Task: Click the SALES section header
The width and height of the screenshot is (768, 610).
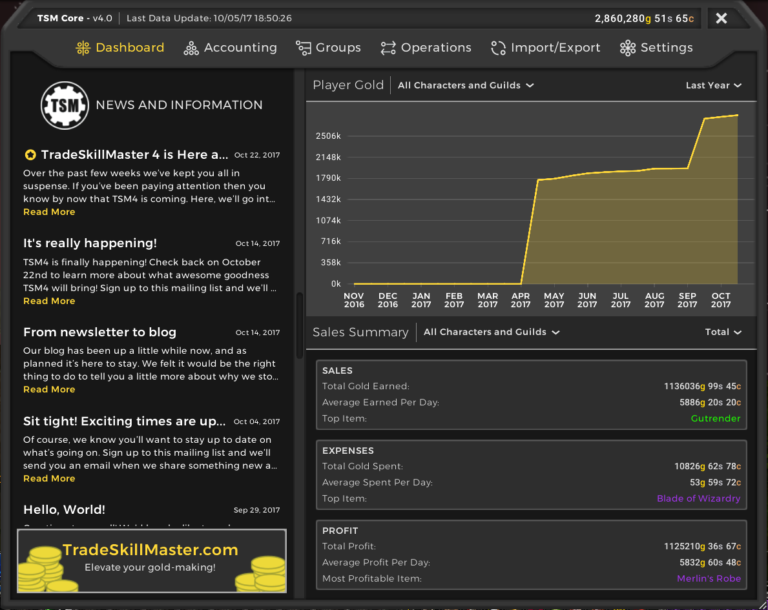Action: pyautogui.click(x=337, y=371)
